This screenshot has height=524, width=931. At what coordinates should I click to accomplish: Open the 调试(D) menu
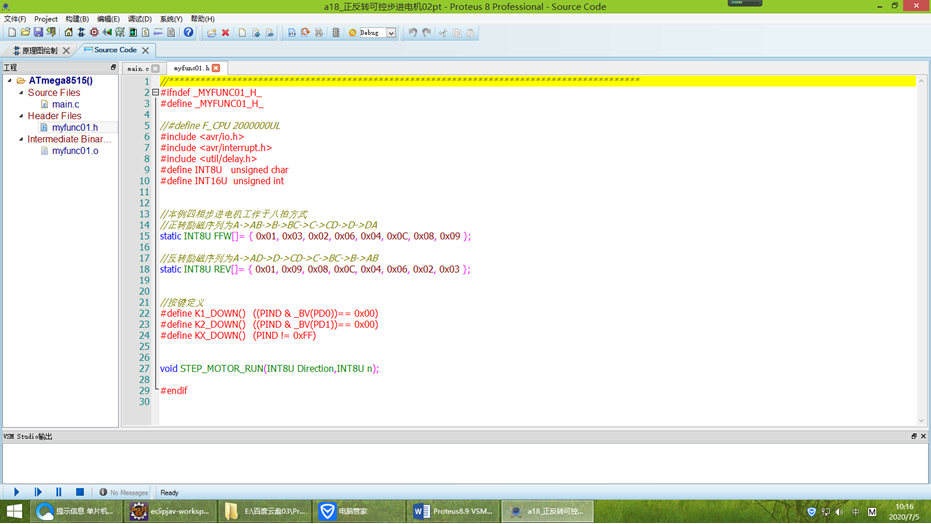[x=140, y=19]
